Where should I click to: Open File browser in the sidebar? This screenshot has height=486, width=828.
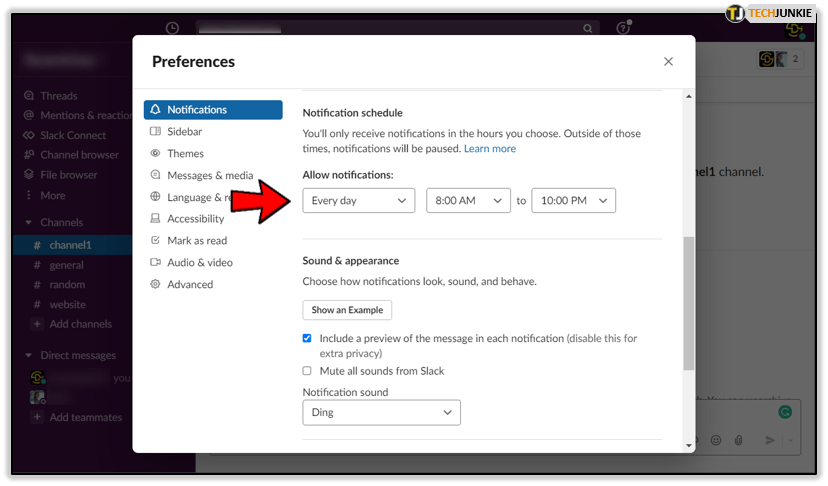point(68,175)
